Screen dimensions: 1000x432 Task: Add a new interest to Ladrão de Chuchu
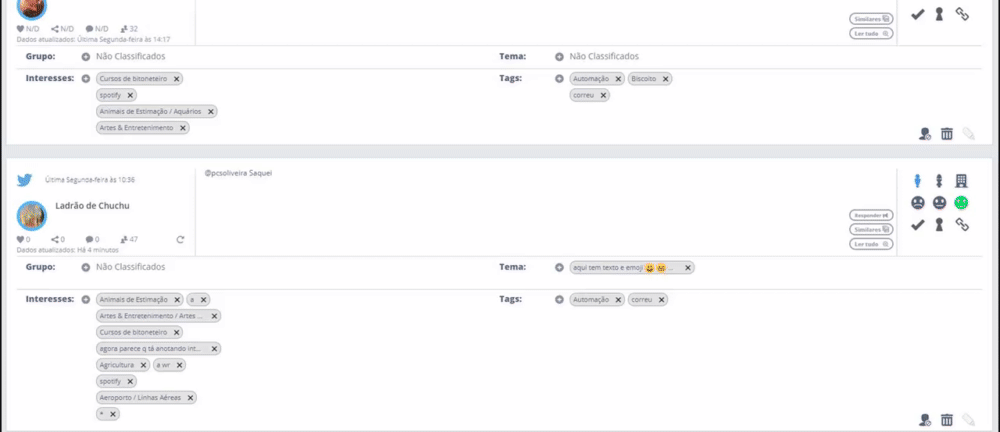point(86,299)
